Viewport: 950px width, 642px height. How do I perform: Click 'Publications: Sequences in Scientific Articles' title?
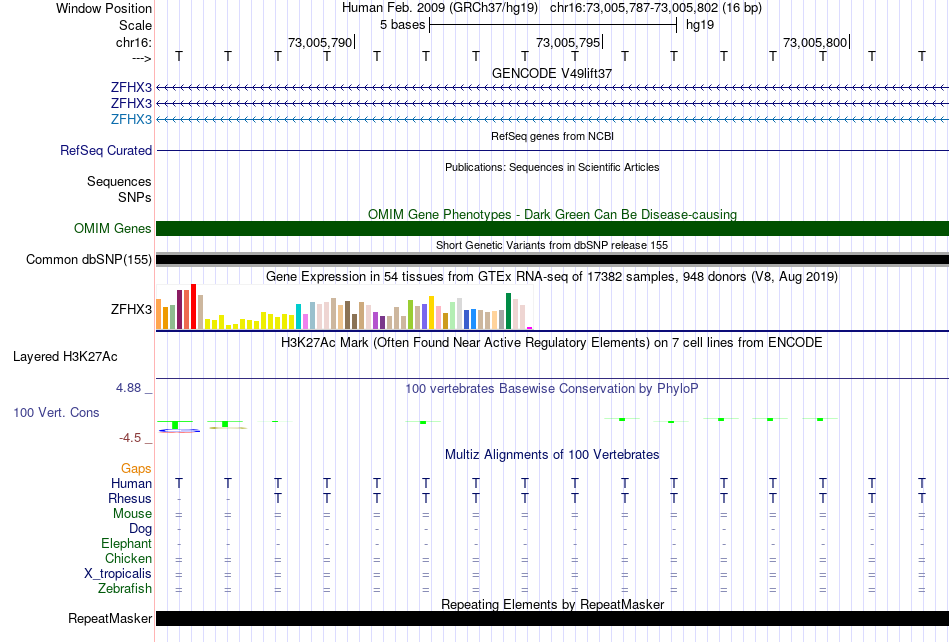click(552, 167)
